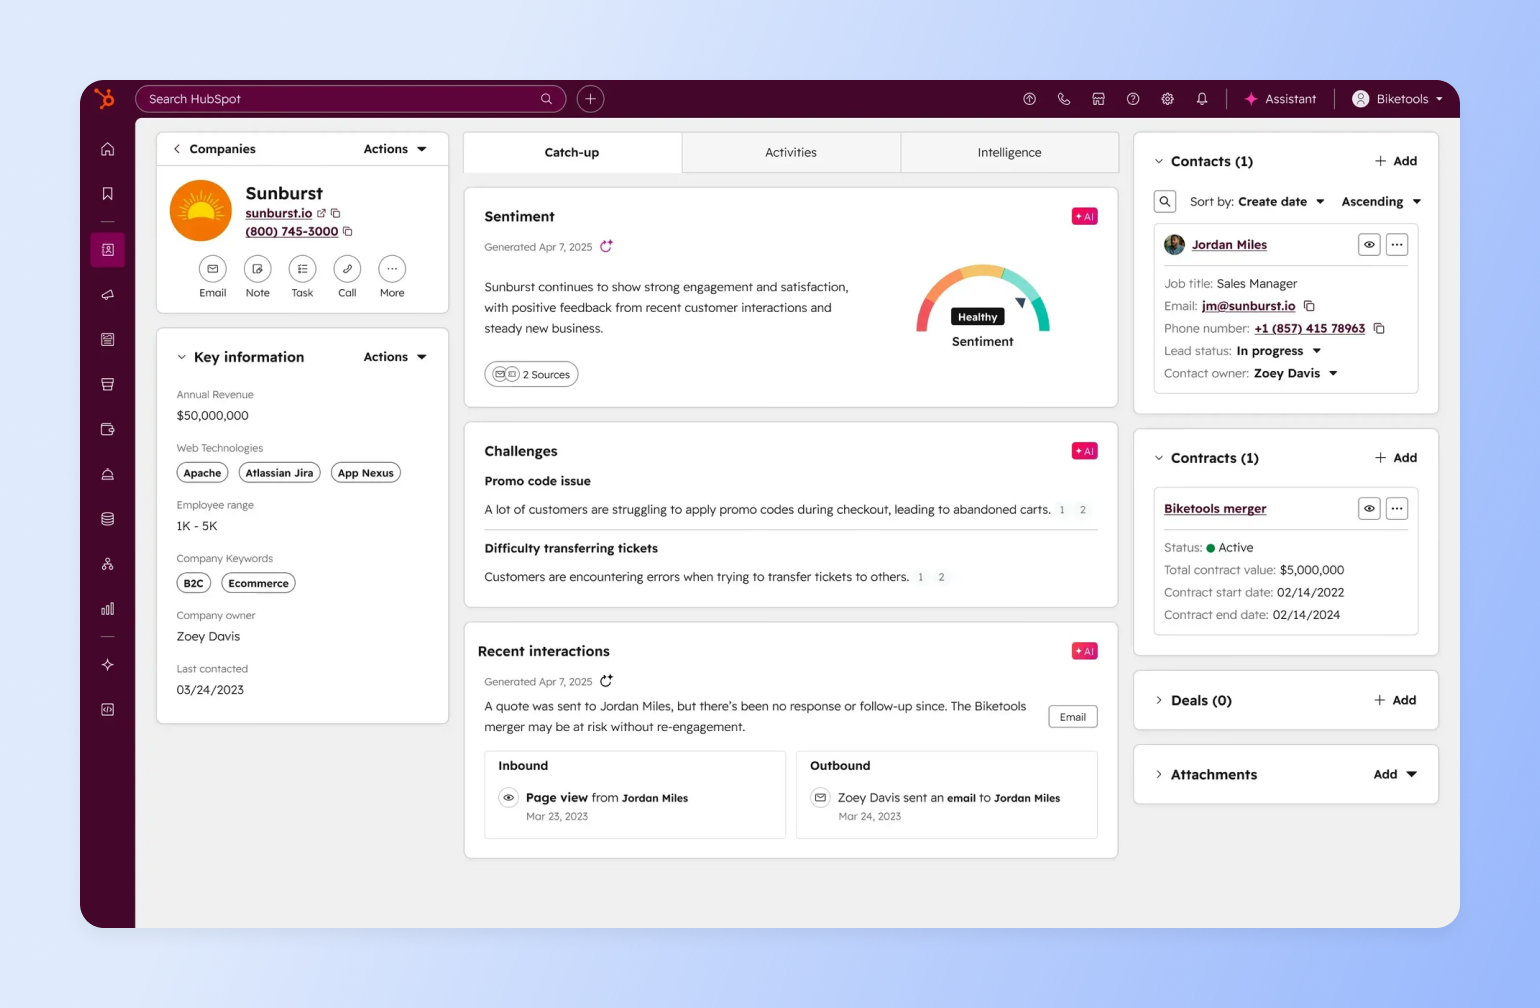Open the Ascending sort order dropdown
The image size is (1540, 1008).
coord(1381,201)
